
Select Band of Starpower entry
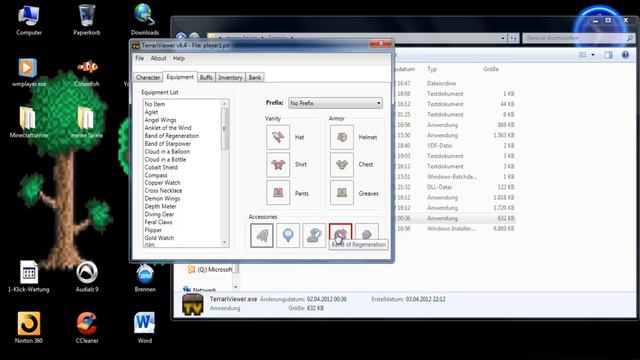click(x=167, y=144)
